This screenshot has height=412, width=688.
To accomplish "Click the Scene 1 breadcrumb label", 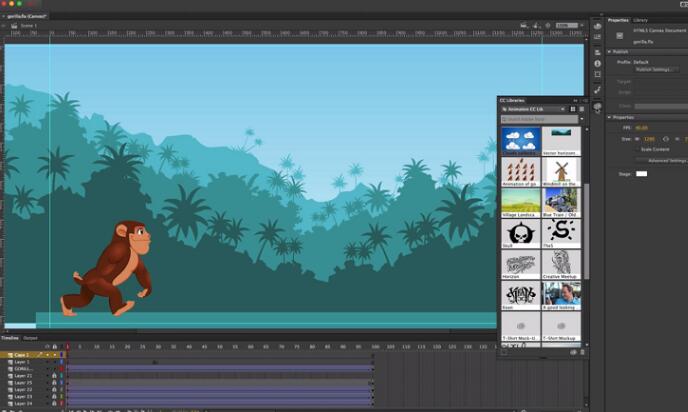I will click(x=29, y=25).
